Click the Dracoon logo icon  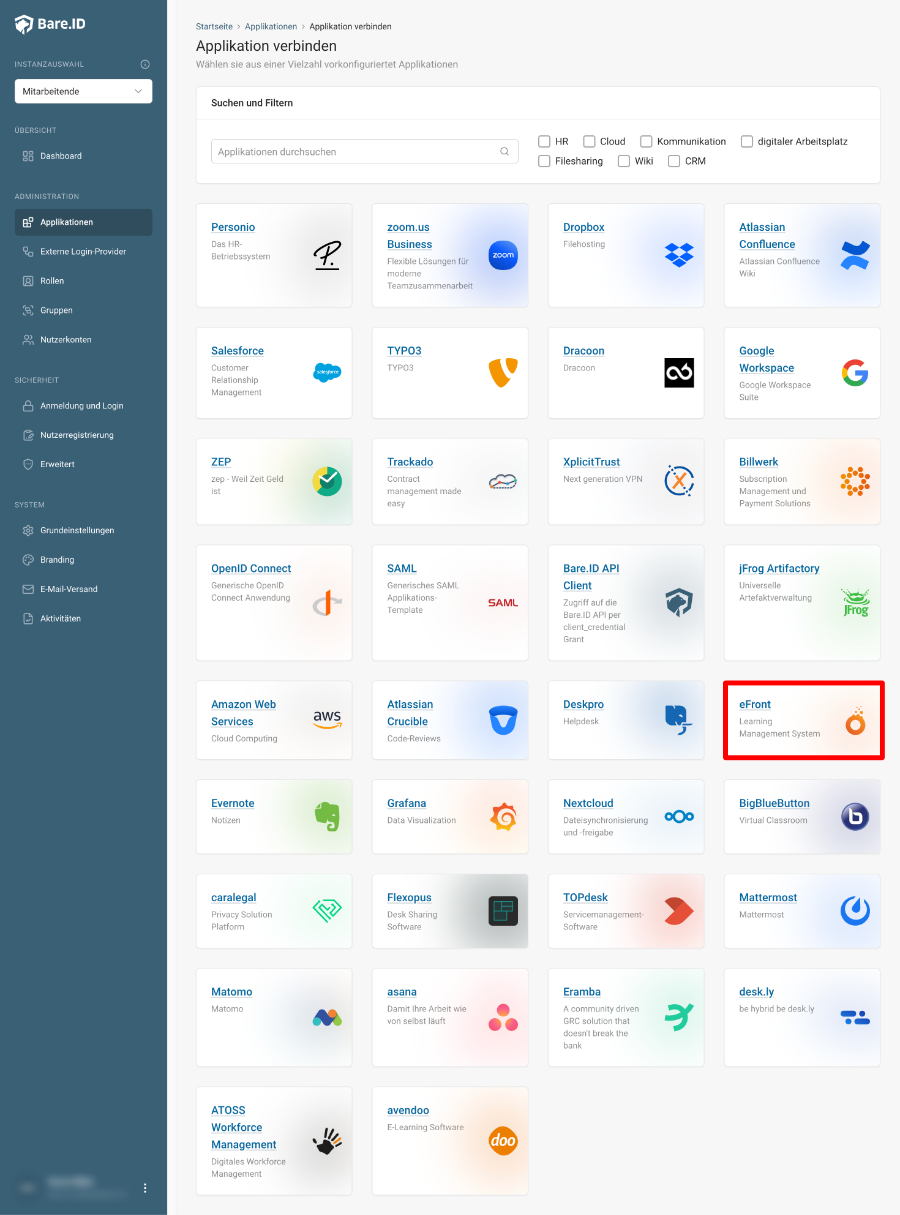679,373
